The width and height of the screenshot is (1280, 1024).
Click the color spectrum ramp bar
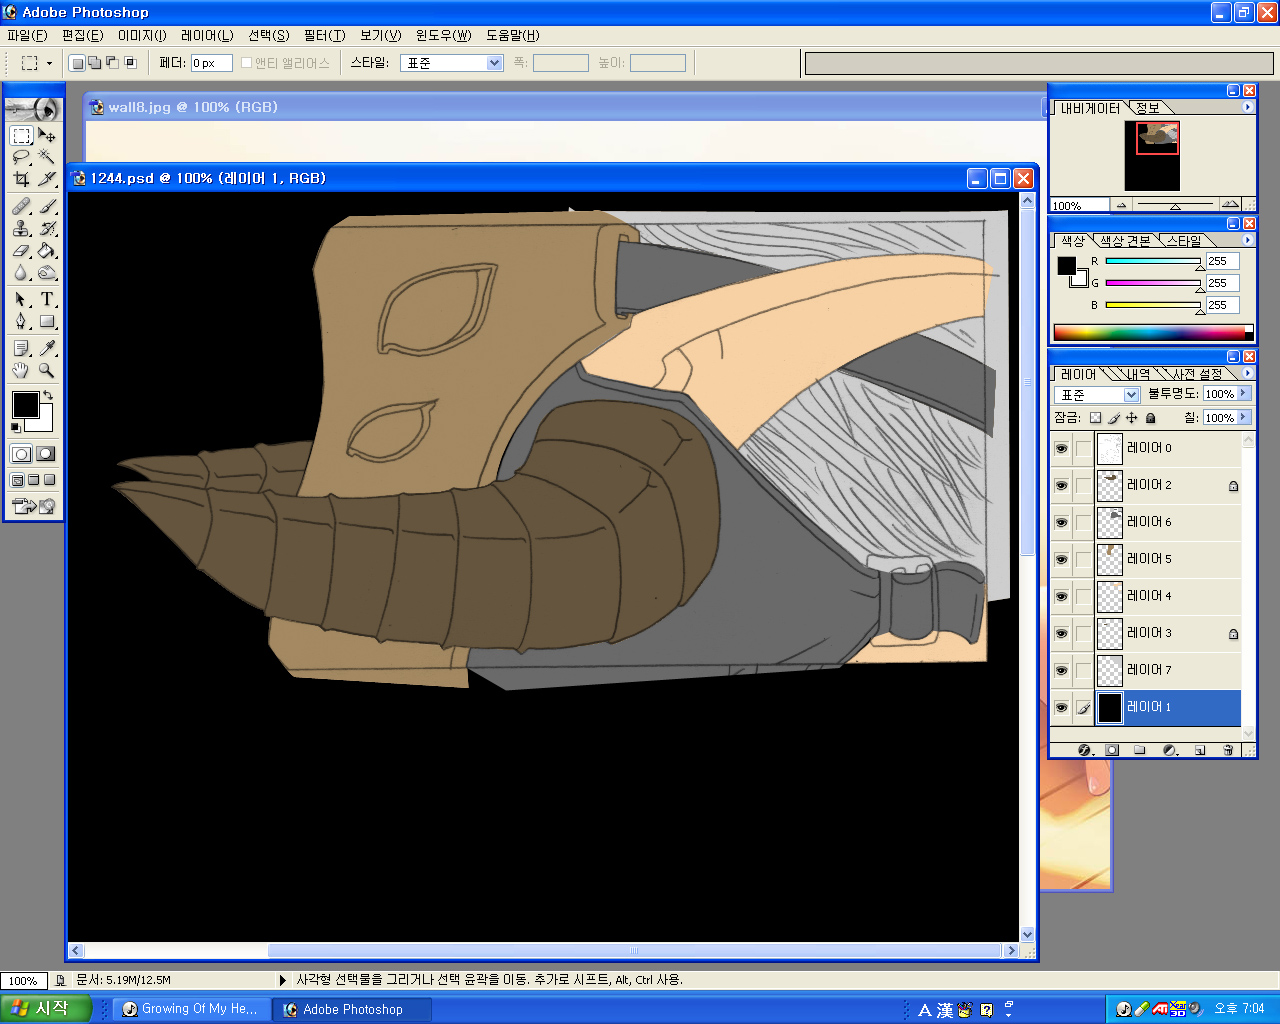coord(1153,332)
